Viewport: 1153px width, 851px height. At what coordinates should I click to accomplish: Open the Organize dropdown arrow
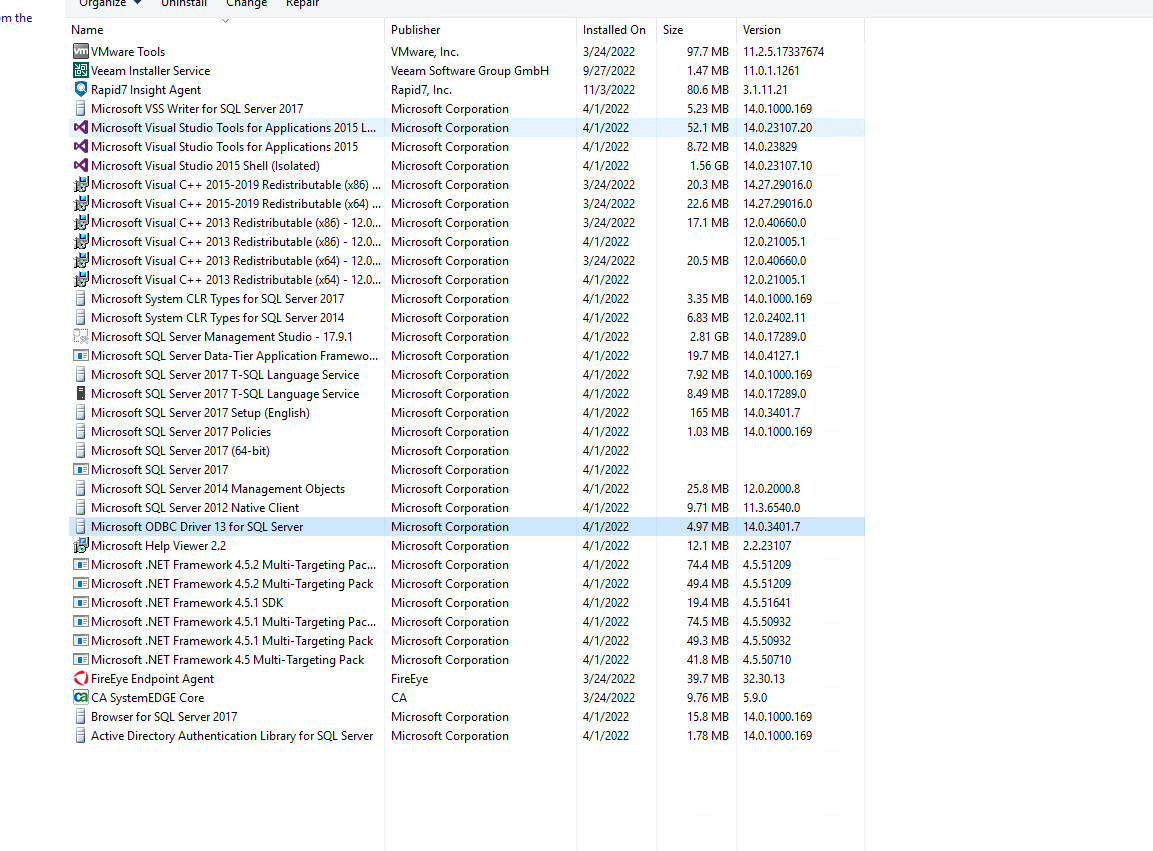(x=138, y=3)
